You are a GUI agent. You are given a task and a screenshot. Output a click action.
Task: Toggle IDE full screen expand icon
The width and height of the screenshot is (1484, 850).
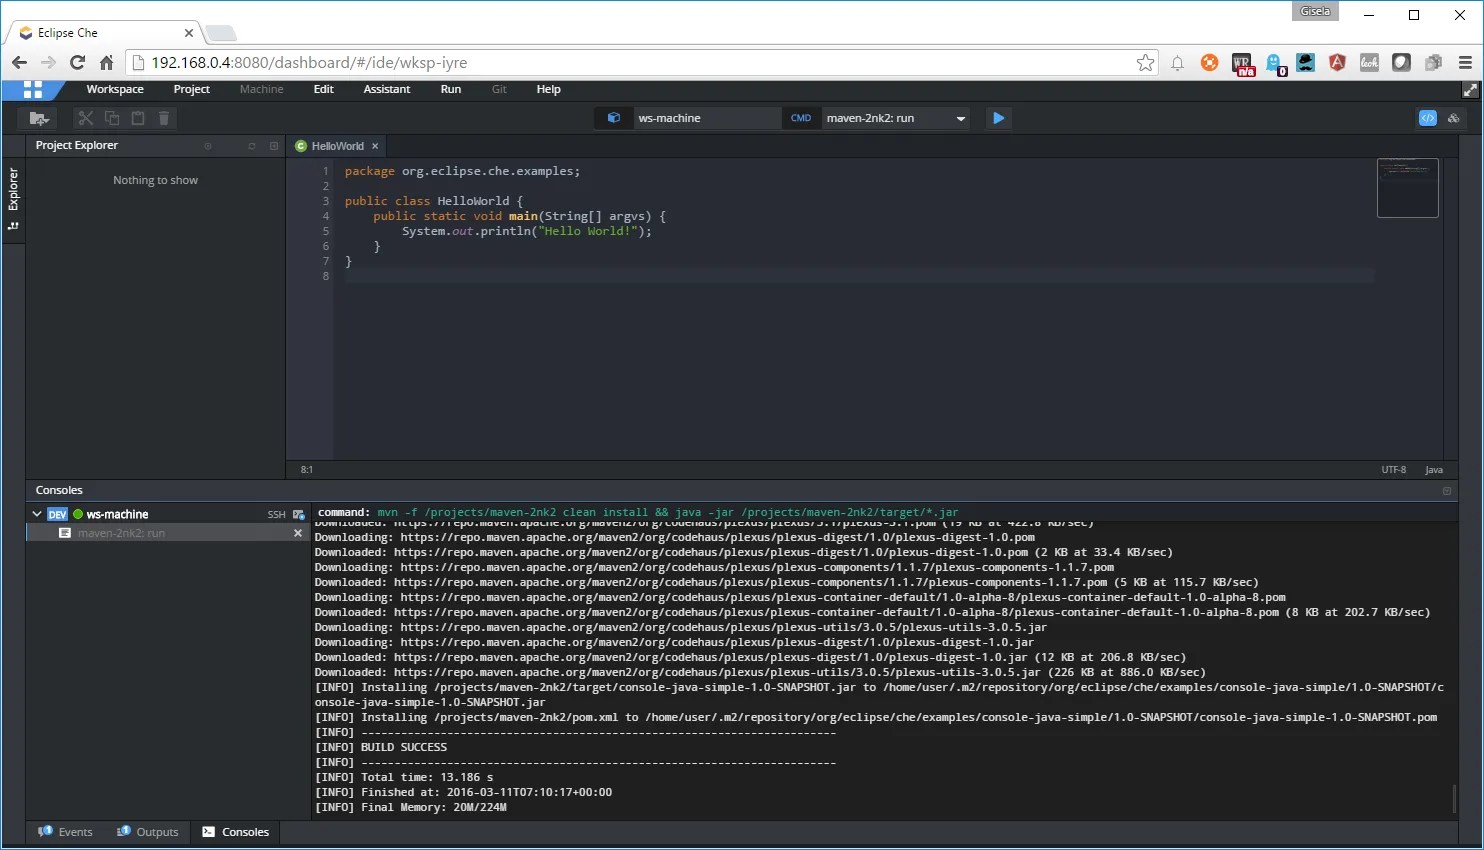(x=1470, y=90)
